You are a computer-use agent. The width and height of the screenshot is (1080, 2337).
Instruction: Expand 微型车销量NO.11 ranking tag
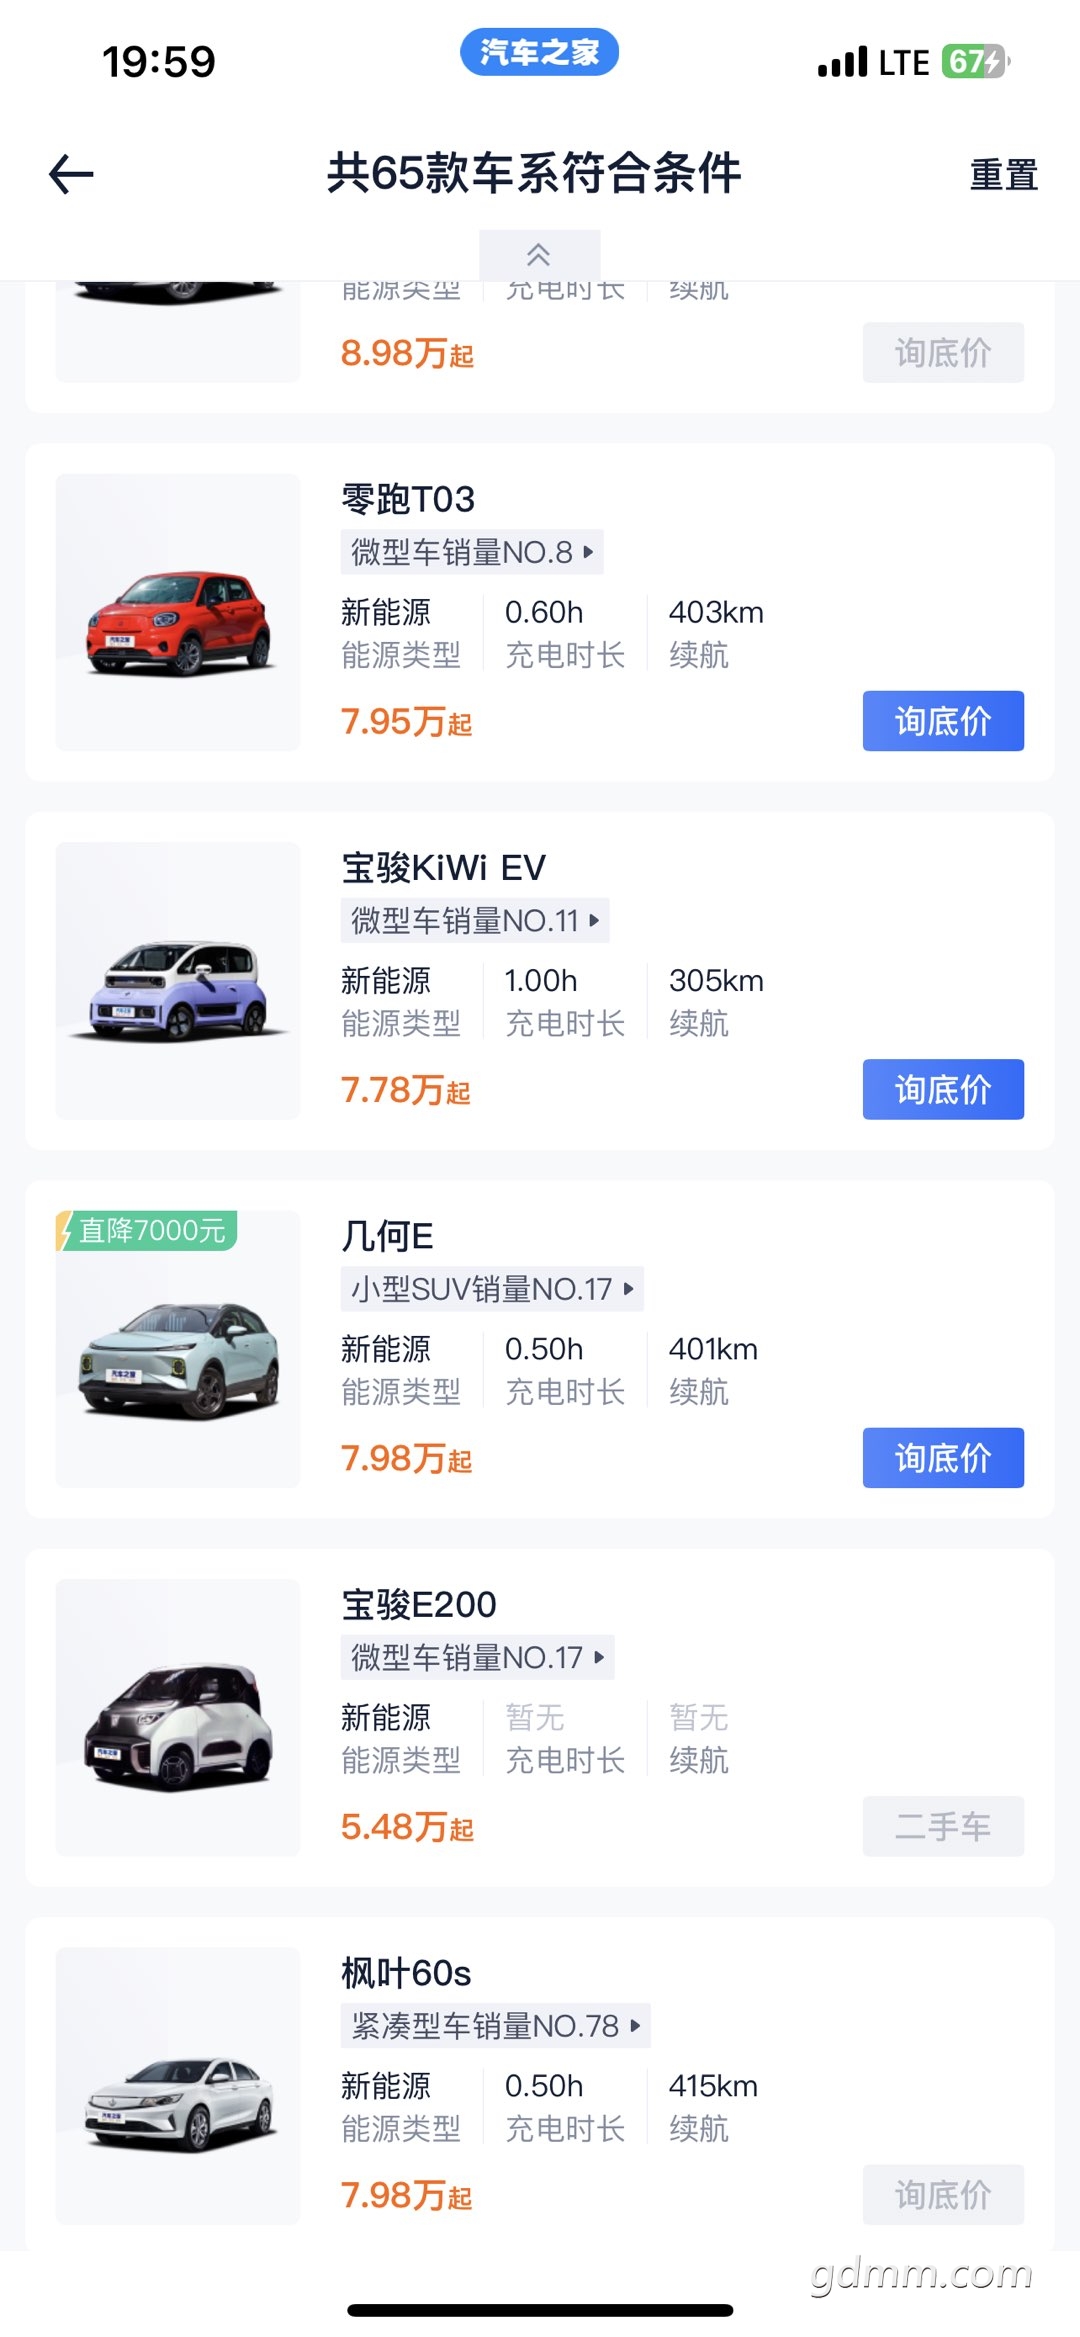(x=475, y=920)
